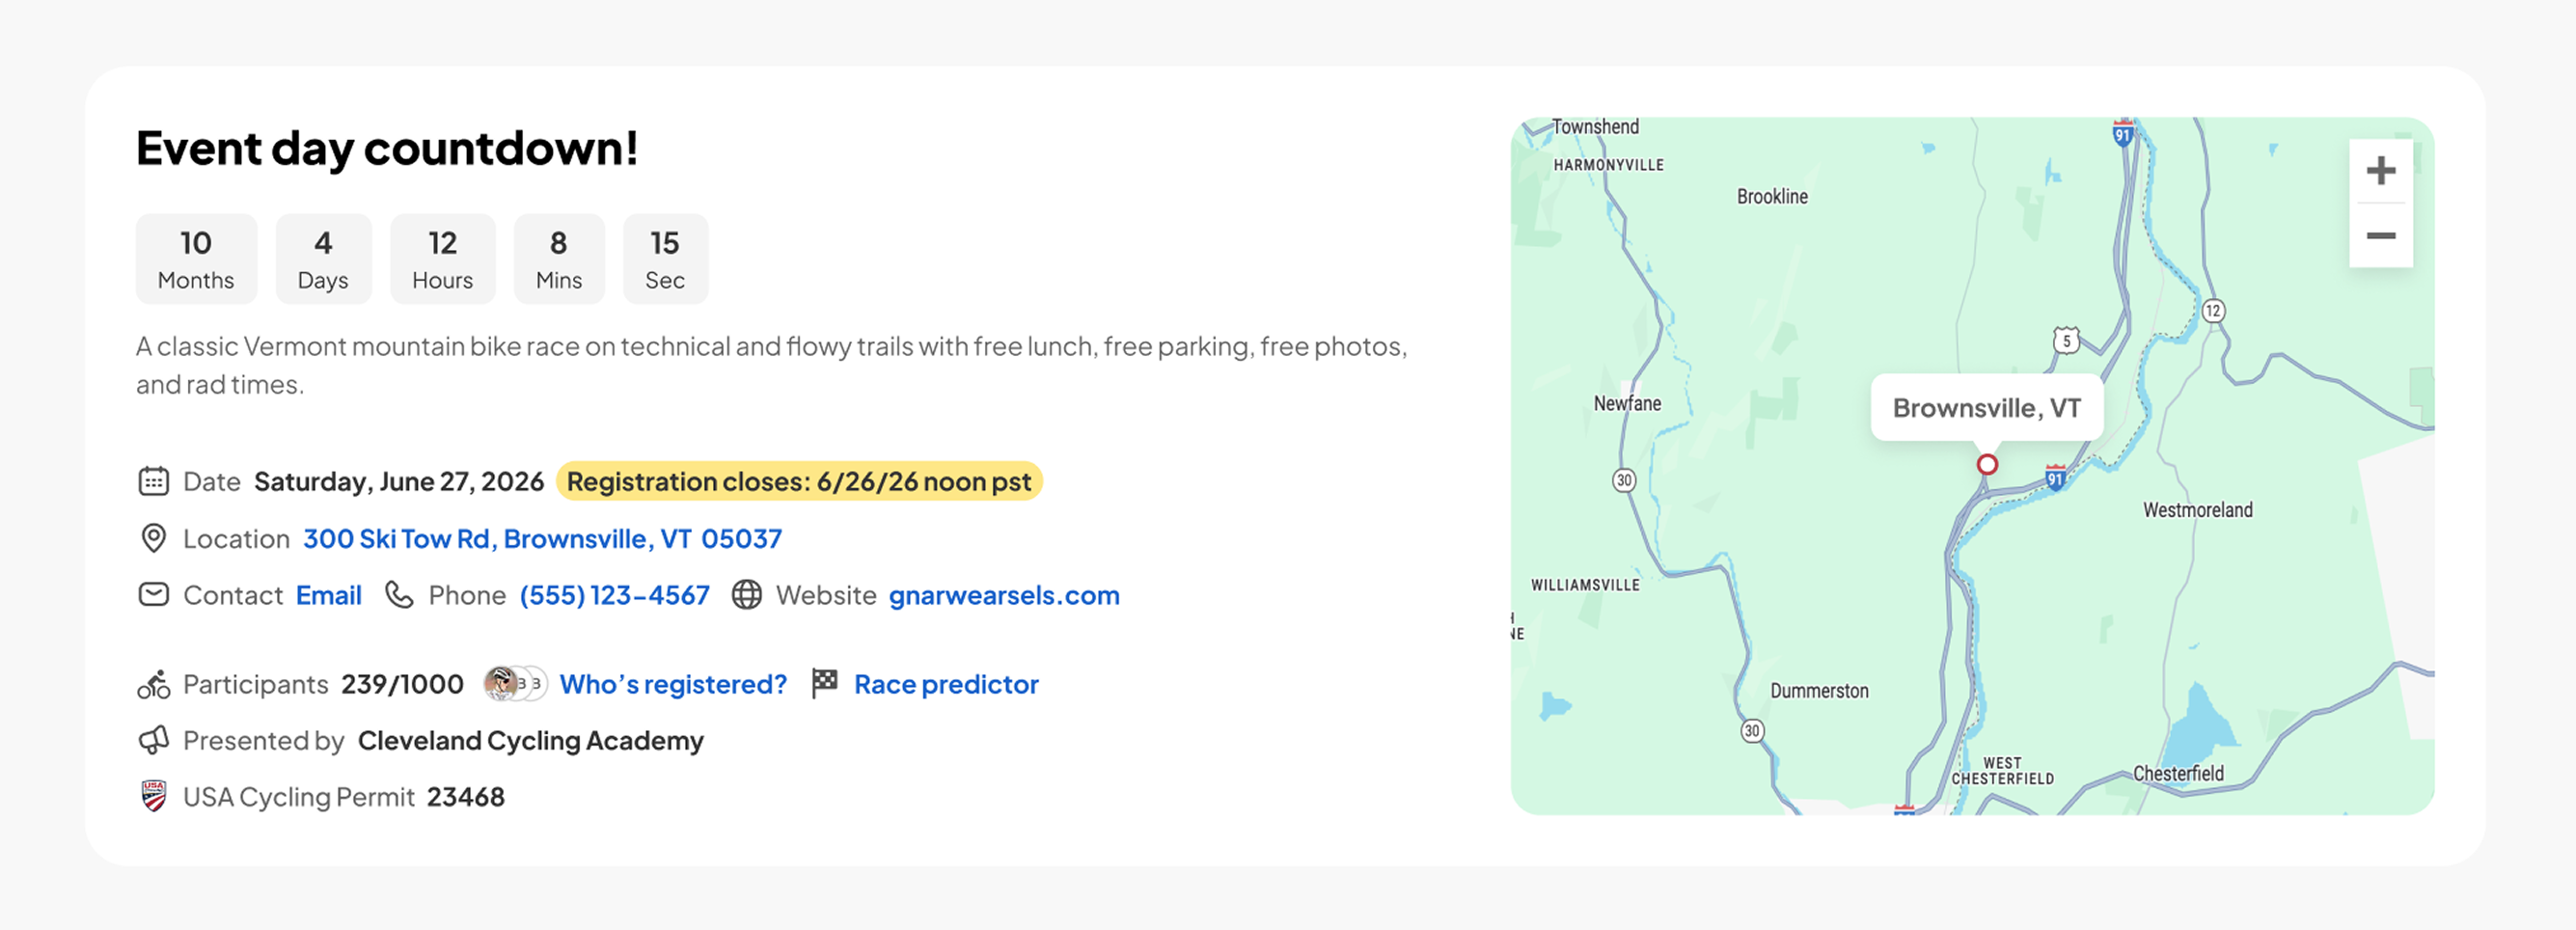The width and height of the screenshot is (2576, 930).
Task: Click the calendar icon beside Date
Action: (153, 481)
